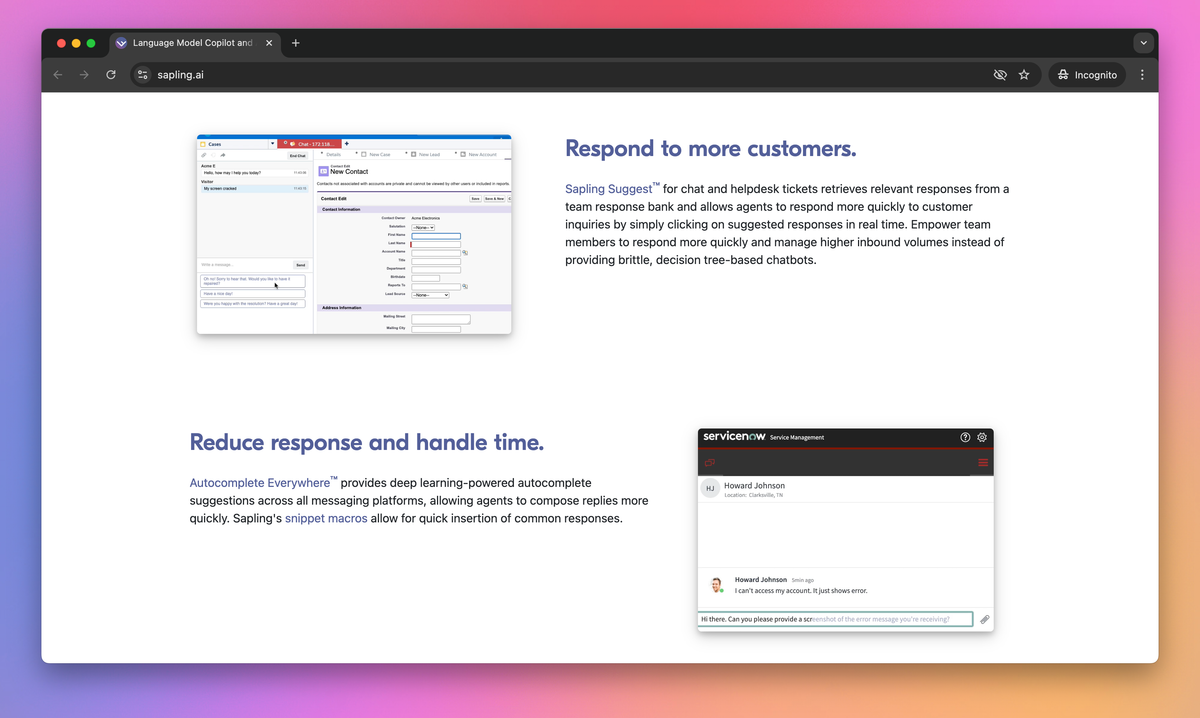Select the New Case tab in CRM demo

pos(376,154)
